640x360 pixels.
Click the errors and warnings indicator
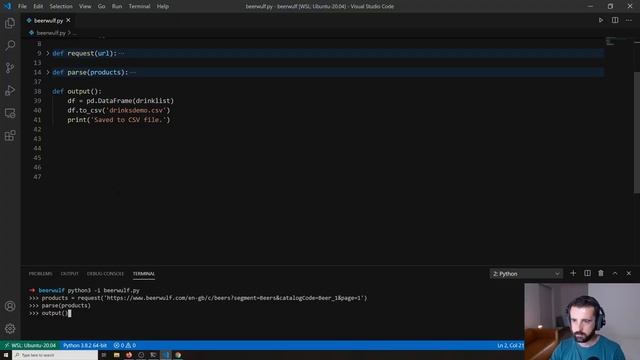click(x=124, y=345)
